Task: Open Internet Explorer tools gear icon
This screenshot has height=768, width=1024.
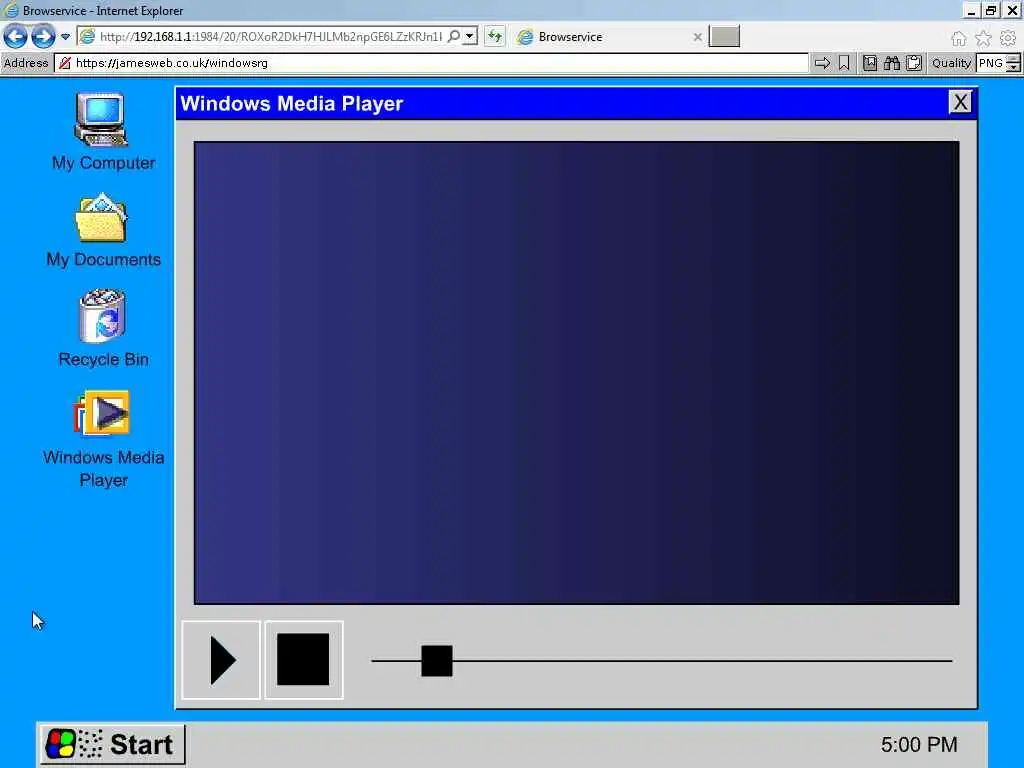Action: pos(1008,39)
